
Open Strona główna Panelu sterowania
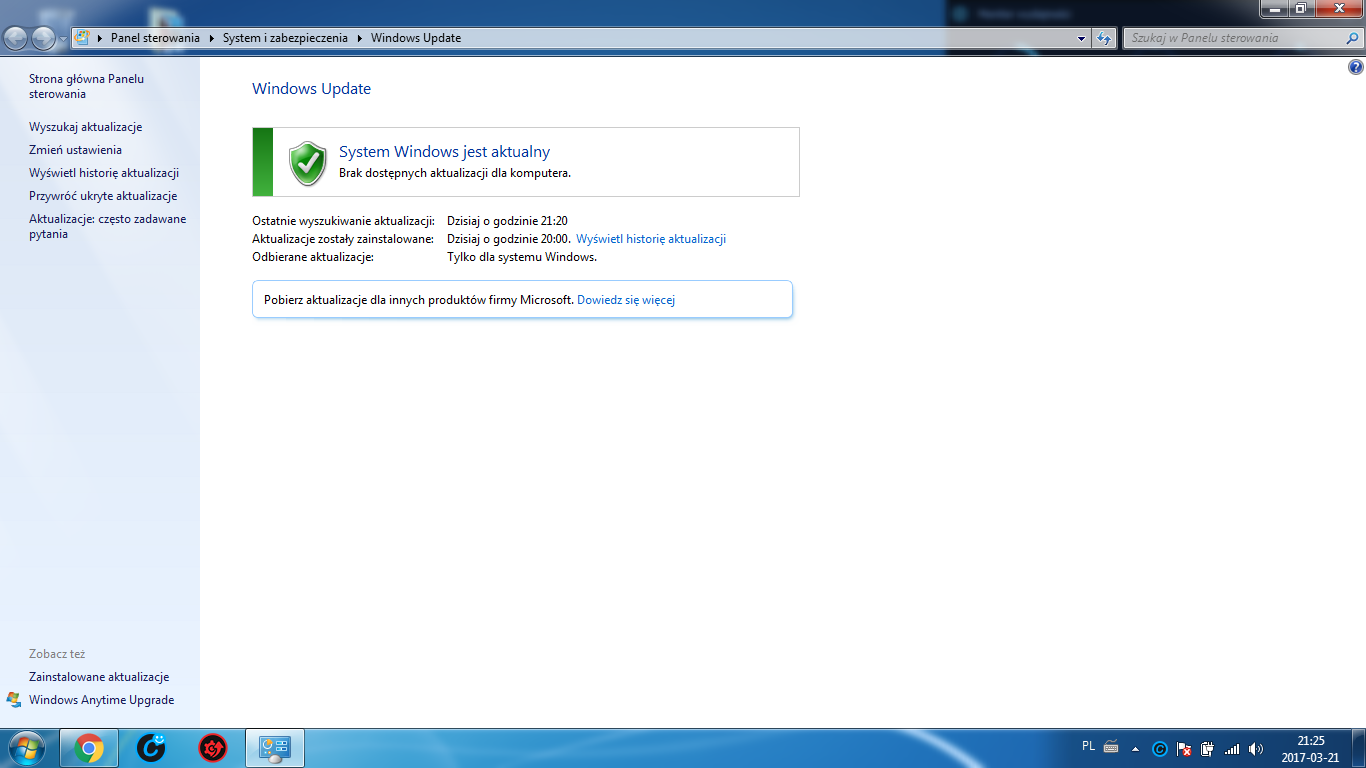[86, 86]
